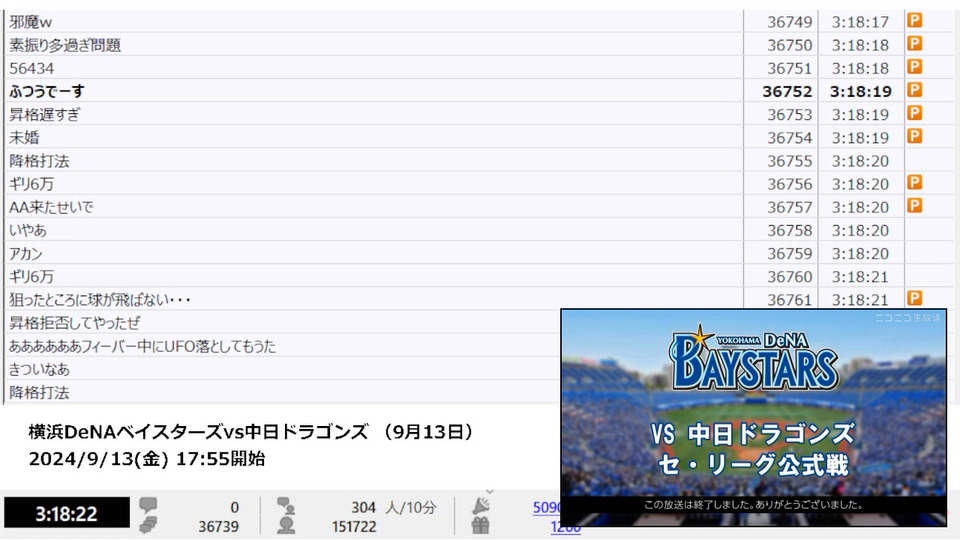Select the '降格打法' comment numbered 36755
Viewport: 960px width, 540px height.
373,161
